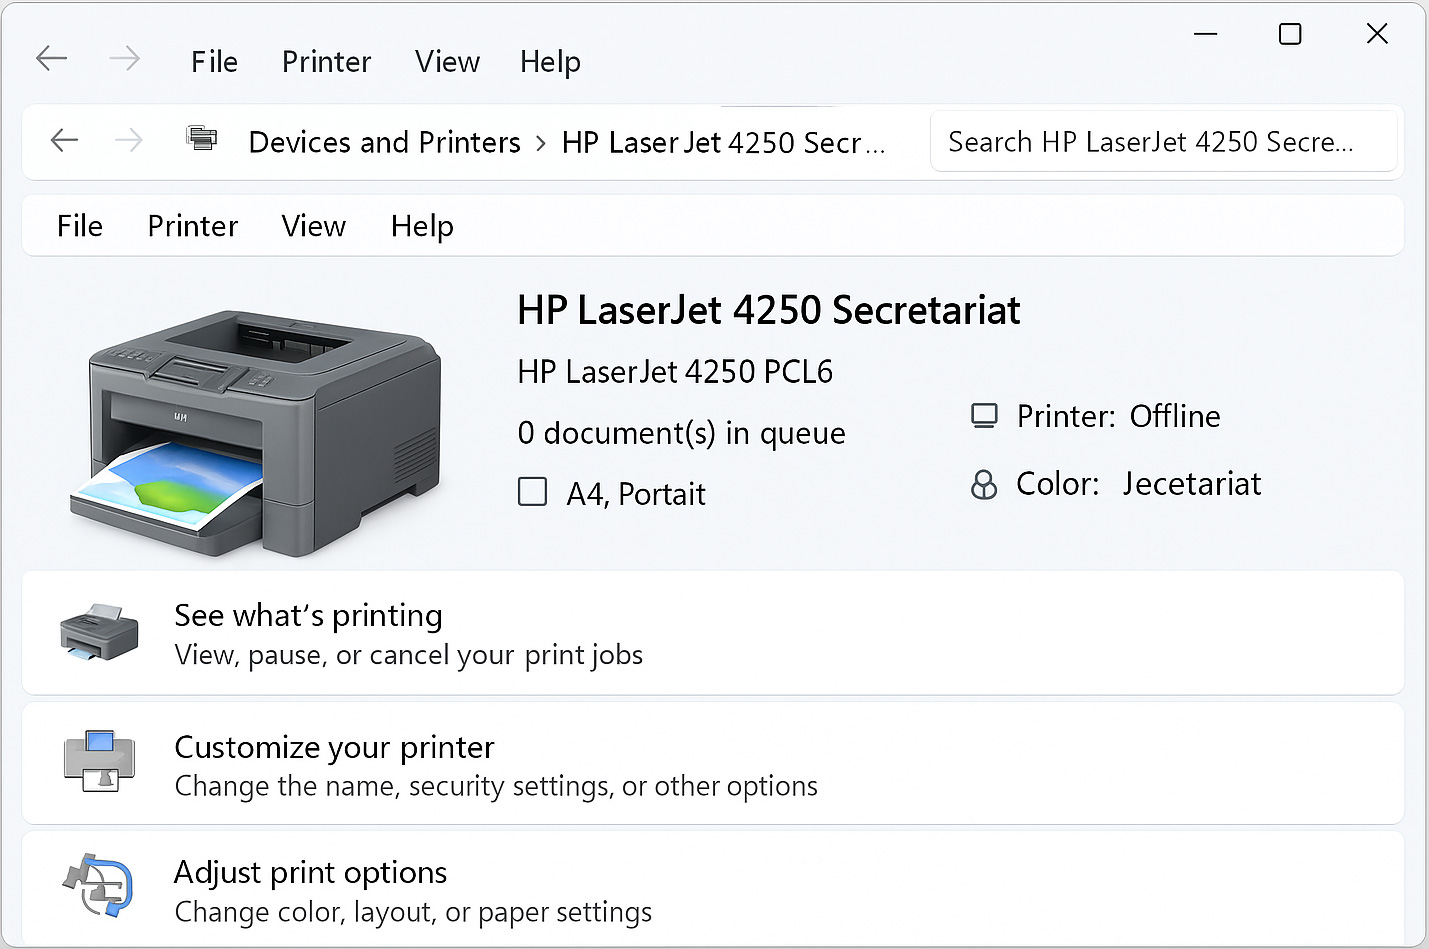Viewport: 1429px width, 949px height.
Task: Click the printer icon in the address bar
Action: (201, 139)
